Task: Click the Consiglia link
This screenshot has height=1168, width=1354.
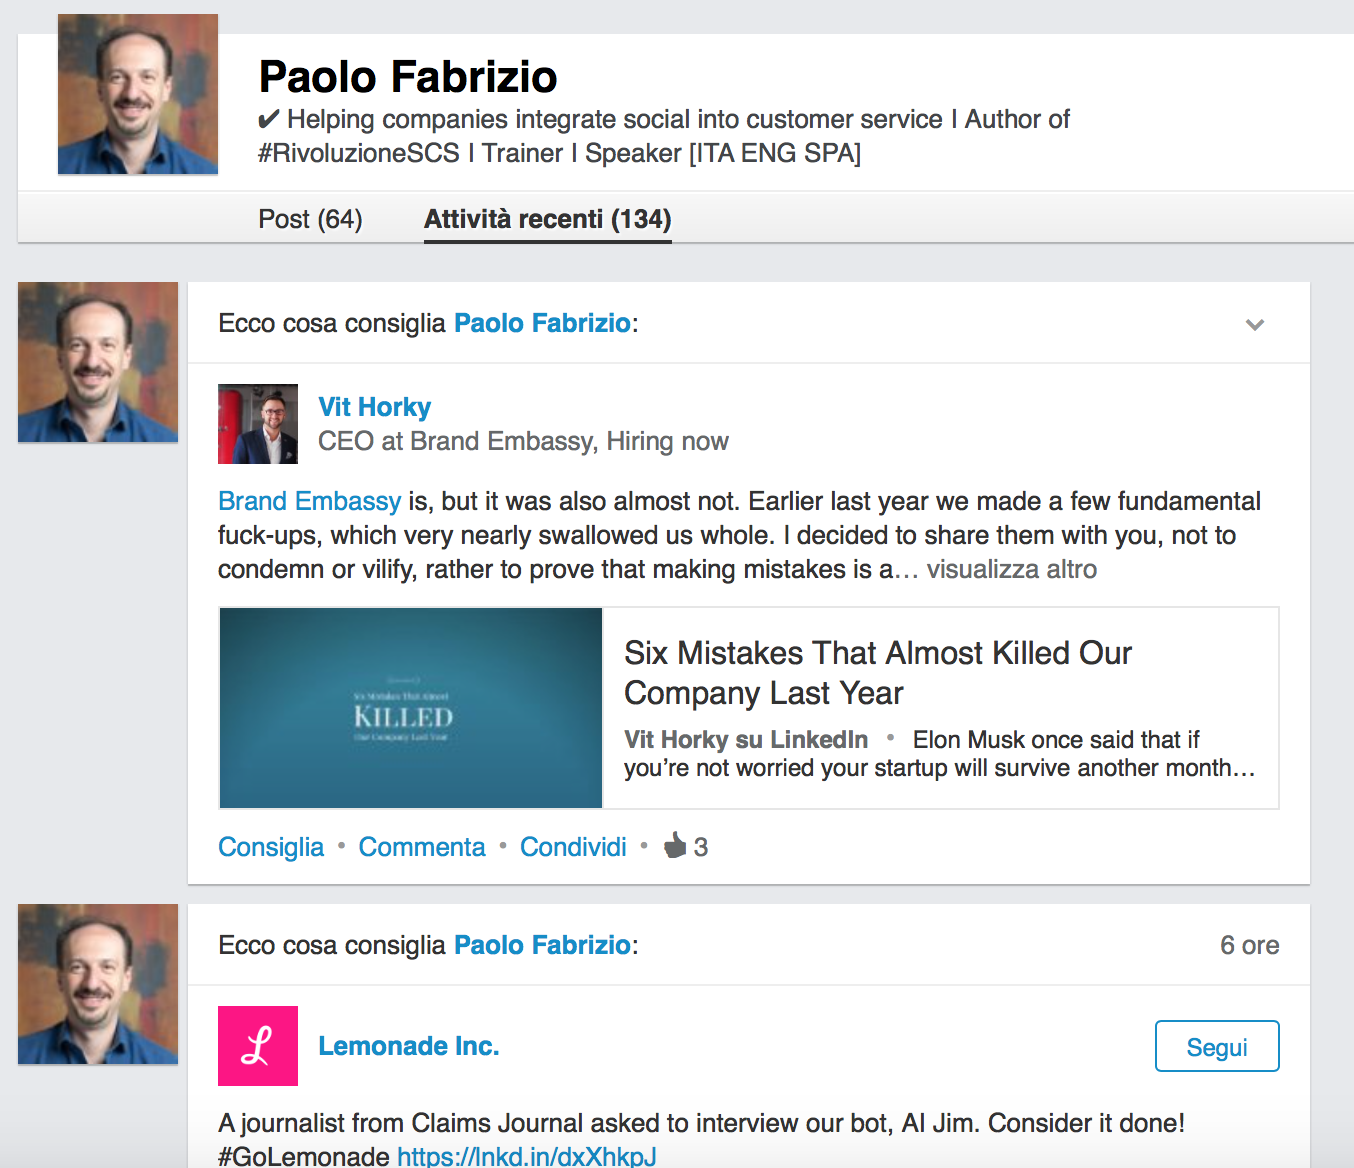Action: click(x=271, y=847)
